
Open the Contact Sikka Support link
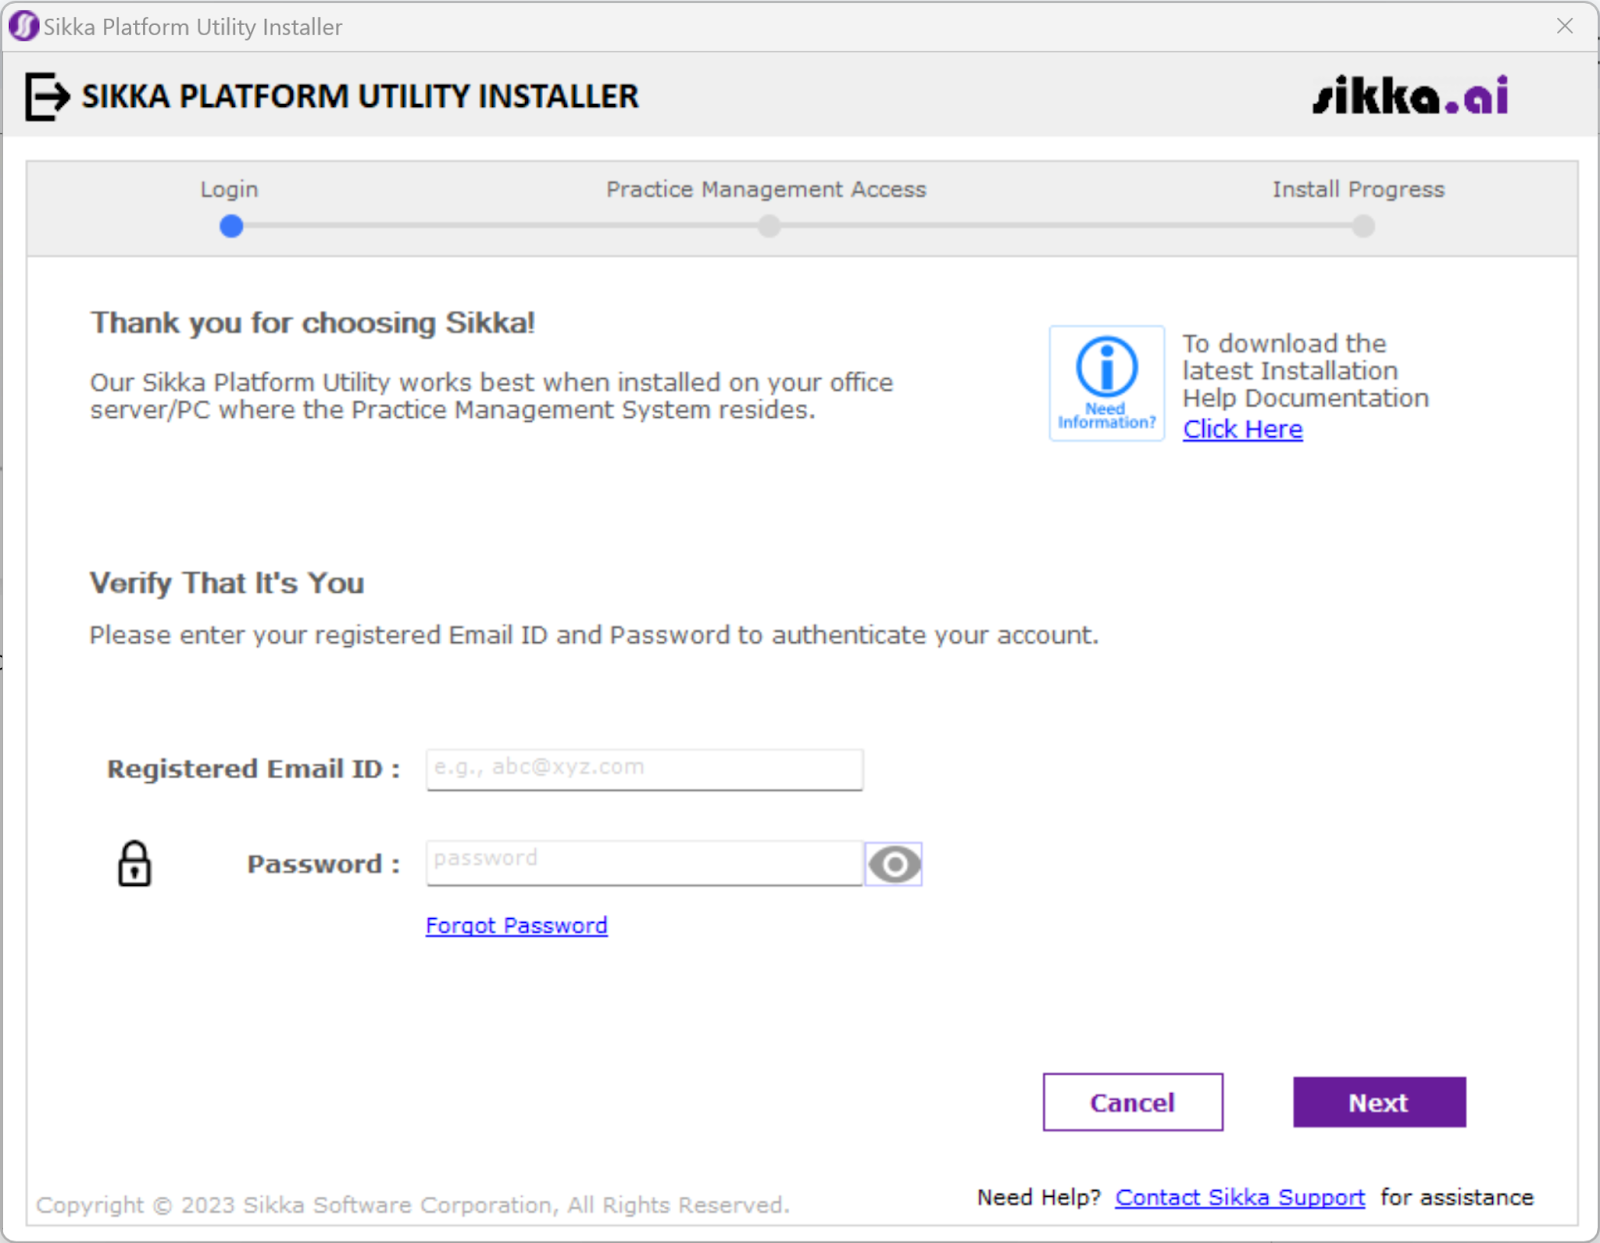tap(1240, 1197)
